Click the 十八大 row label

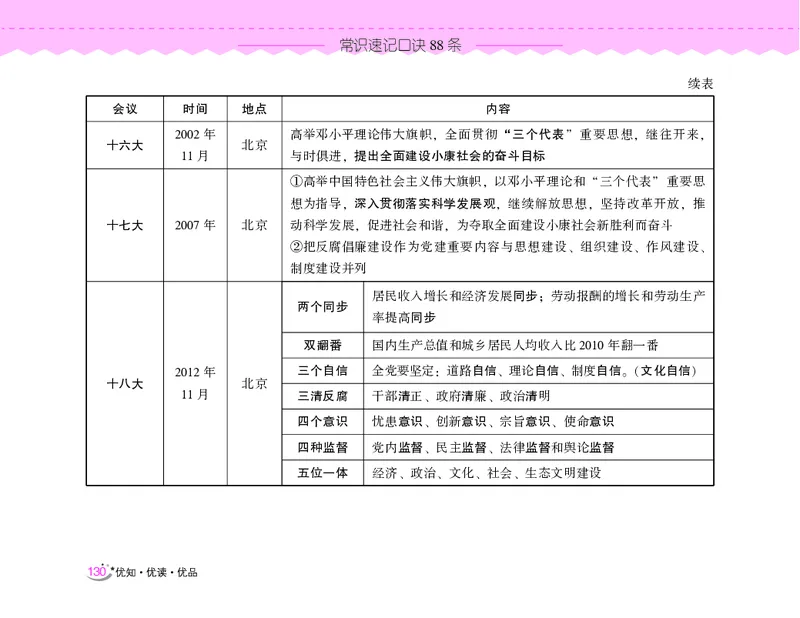(126, 382)
